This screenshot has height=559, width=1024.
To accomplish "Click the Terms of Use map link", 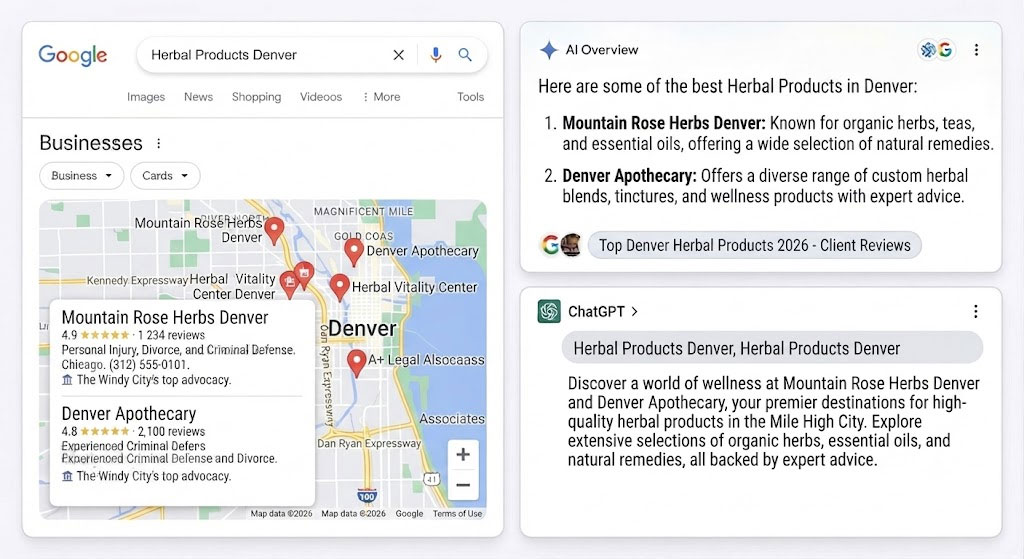I will 457,513.
